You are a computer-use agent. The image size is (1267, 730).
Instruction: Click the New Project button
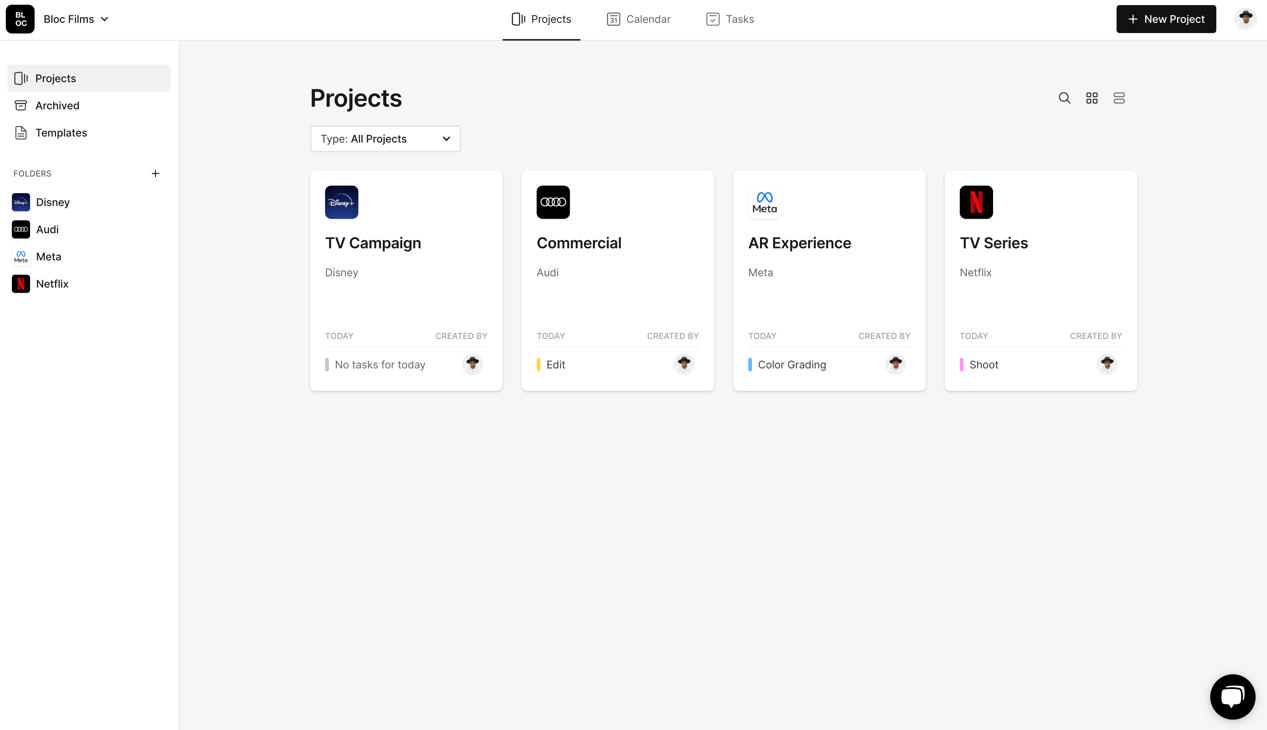pyautogui.click(x=1166, y=19)
